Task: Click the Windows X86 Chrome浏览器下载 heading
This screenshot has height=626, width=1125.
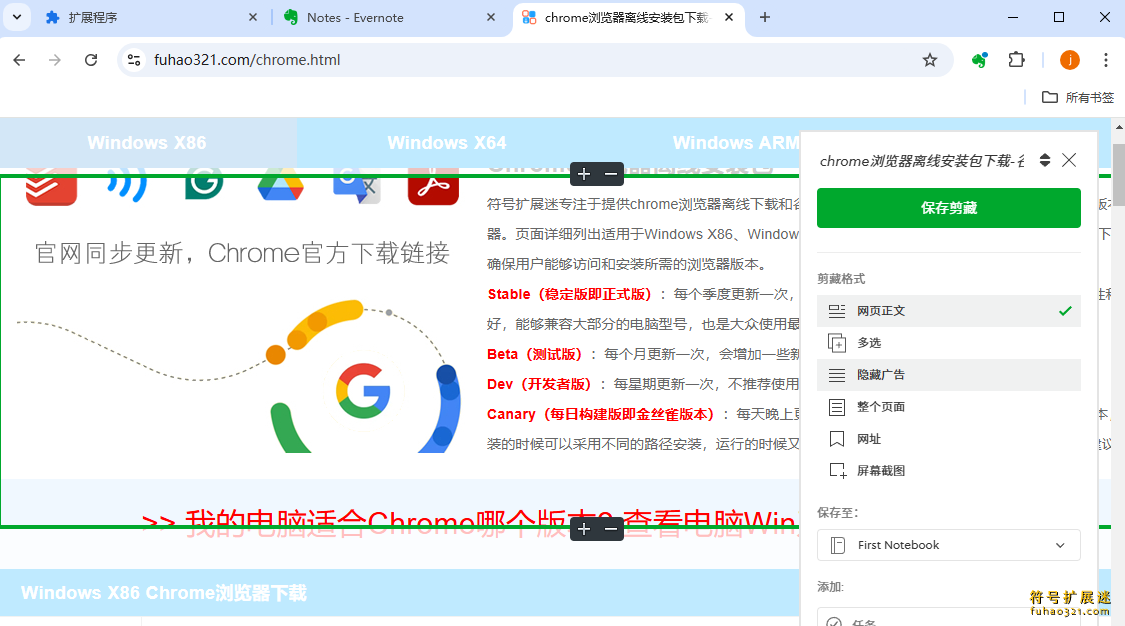Action: [164, 593]
